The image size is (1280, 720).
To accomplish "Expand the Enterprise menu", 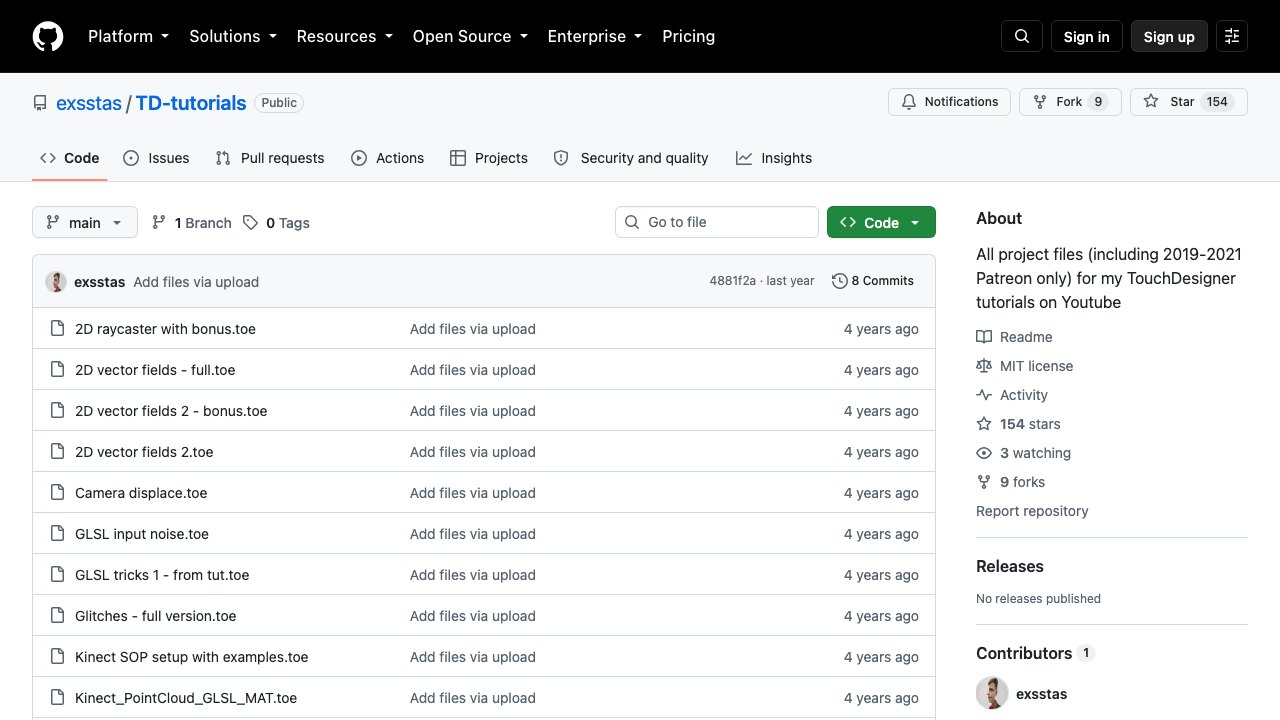I will (x=595, y=36).
